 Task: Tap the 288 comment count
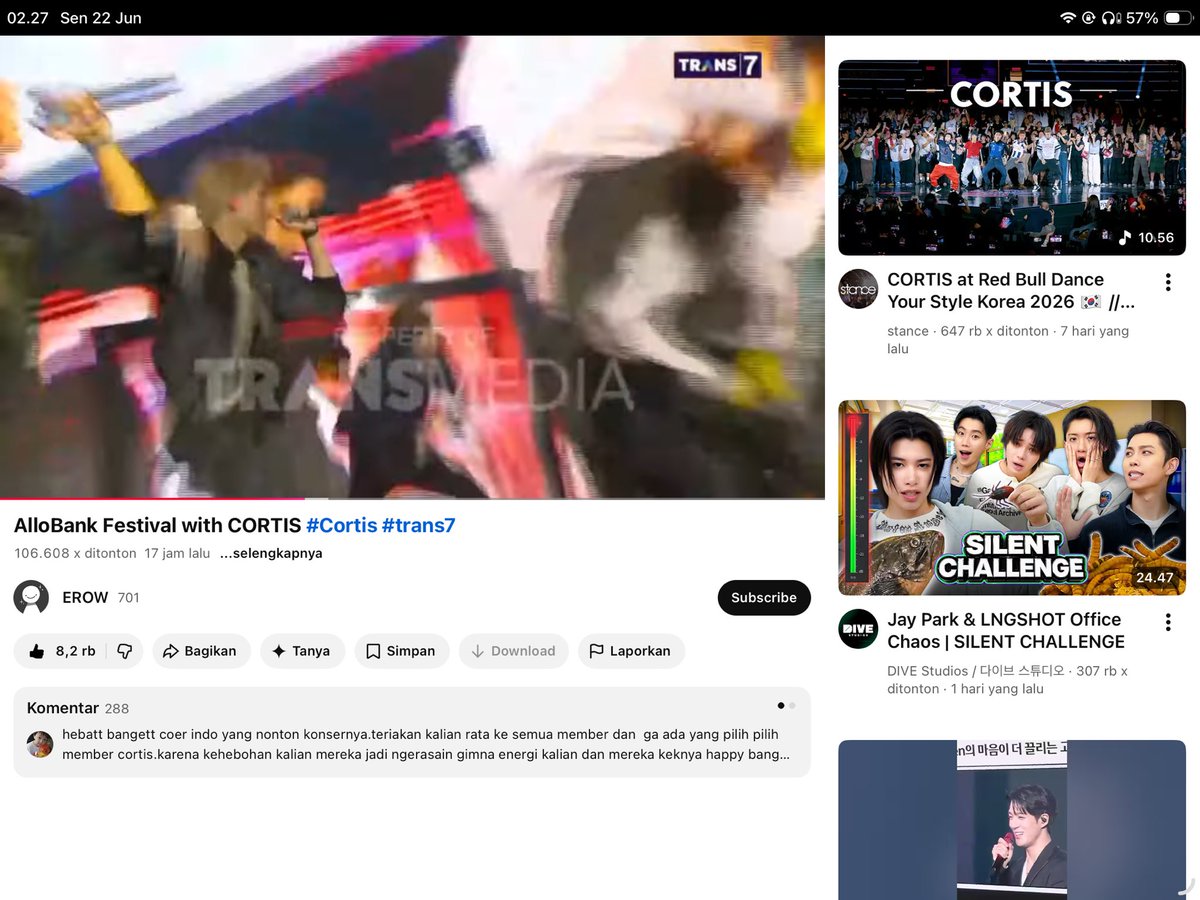(117, 708)
